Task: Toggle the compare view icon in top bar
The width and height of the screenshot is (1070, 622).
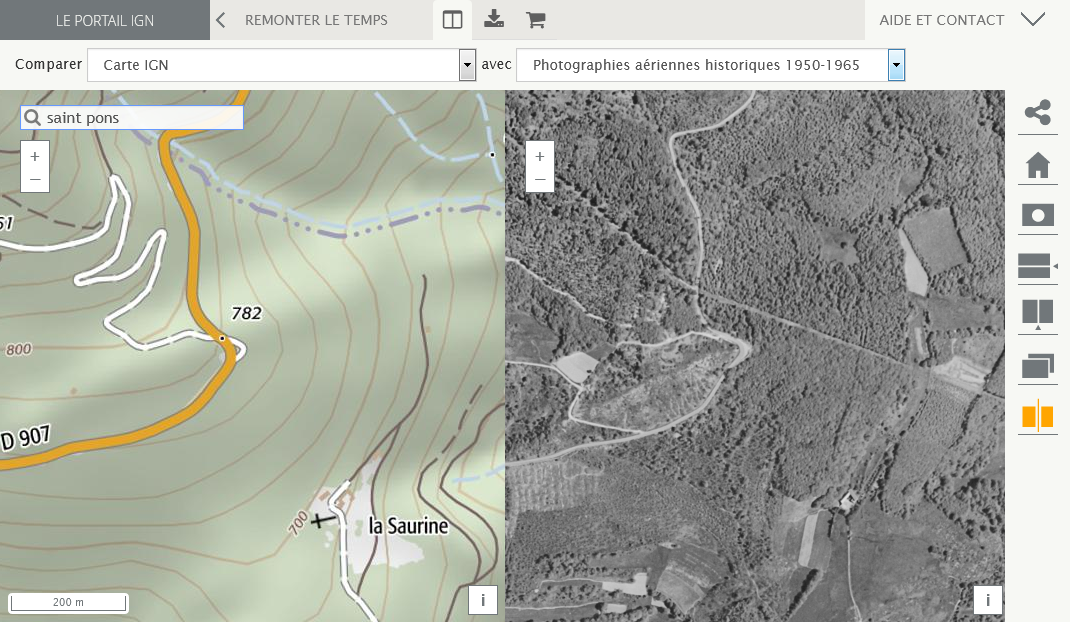Action: point(452,20)
